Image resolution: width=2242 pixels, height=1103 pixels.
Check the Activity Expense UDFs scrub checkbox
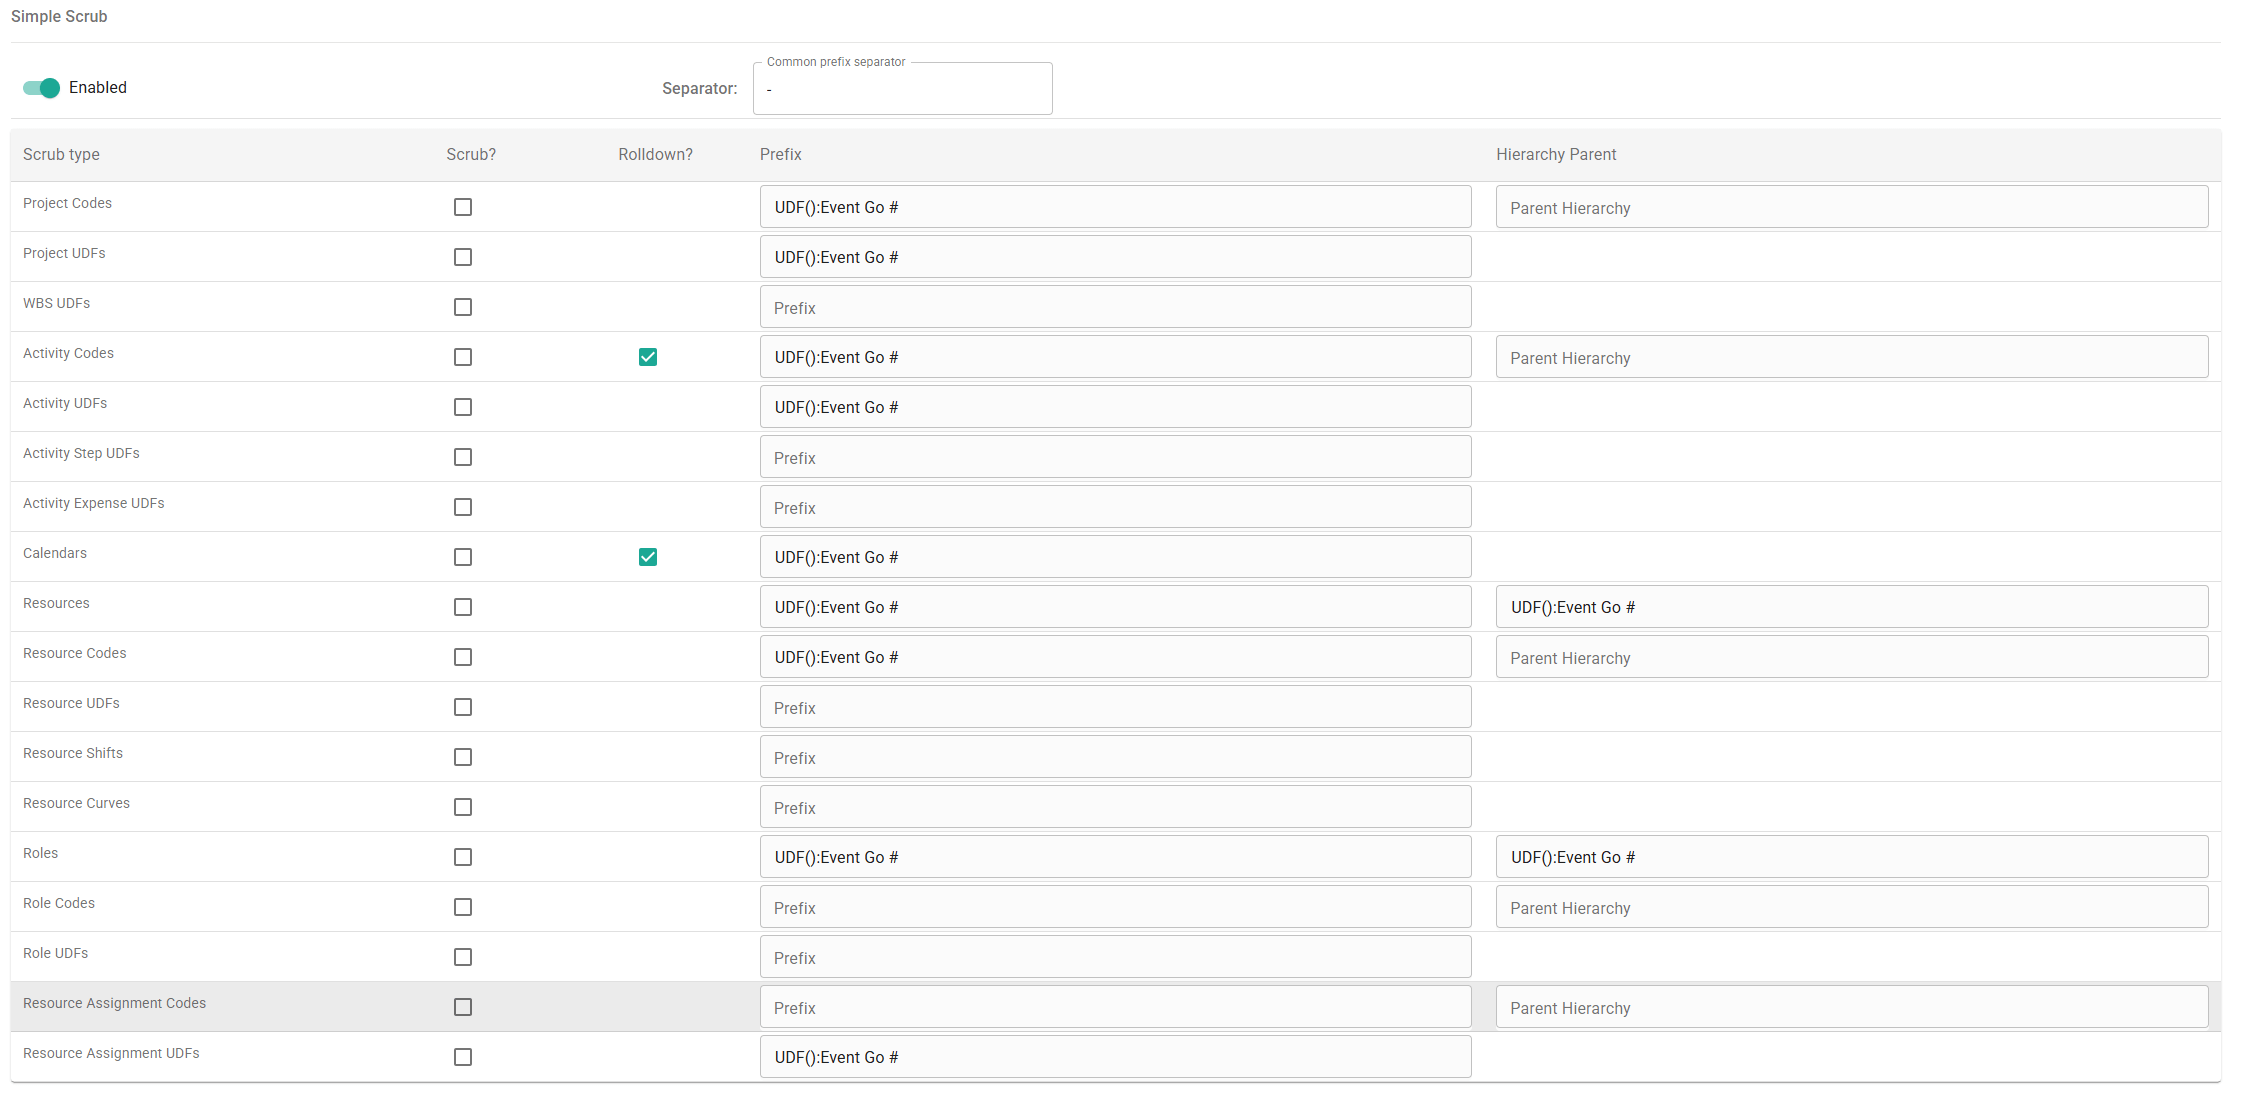pos(463,507)
